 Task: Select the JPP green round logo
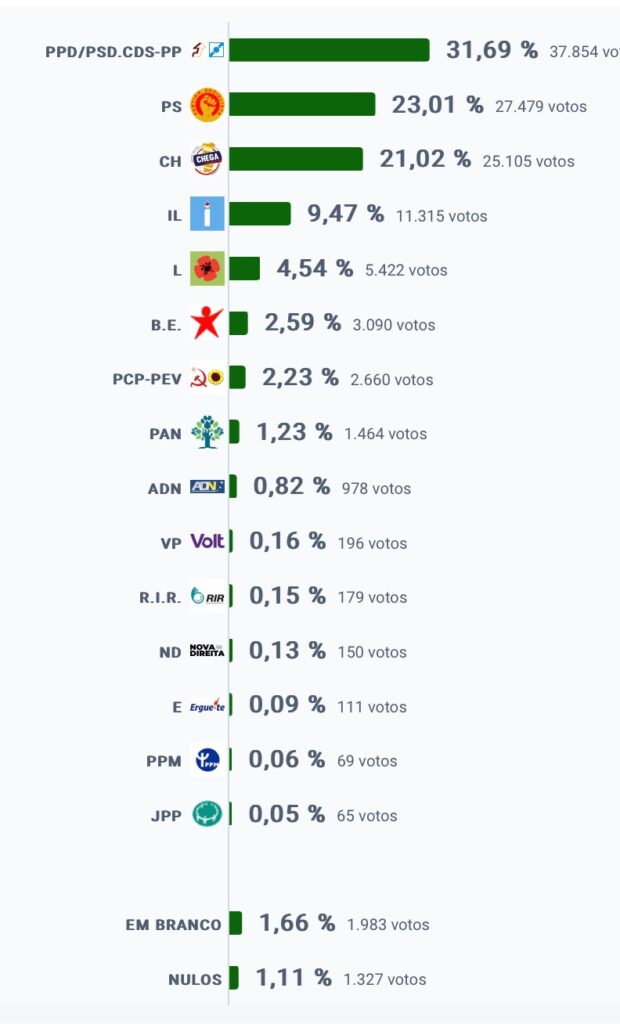pyautogui.click(x=207, y=814)
